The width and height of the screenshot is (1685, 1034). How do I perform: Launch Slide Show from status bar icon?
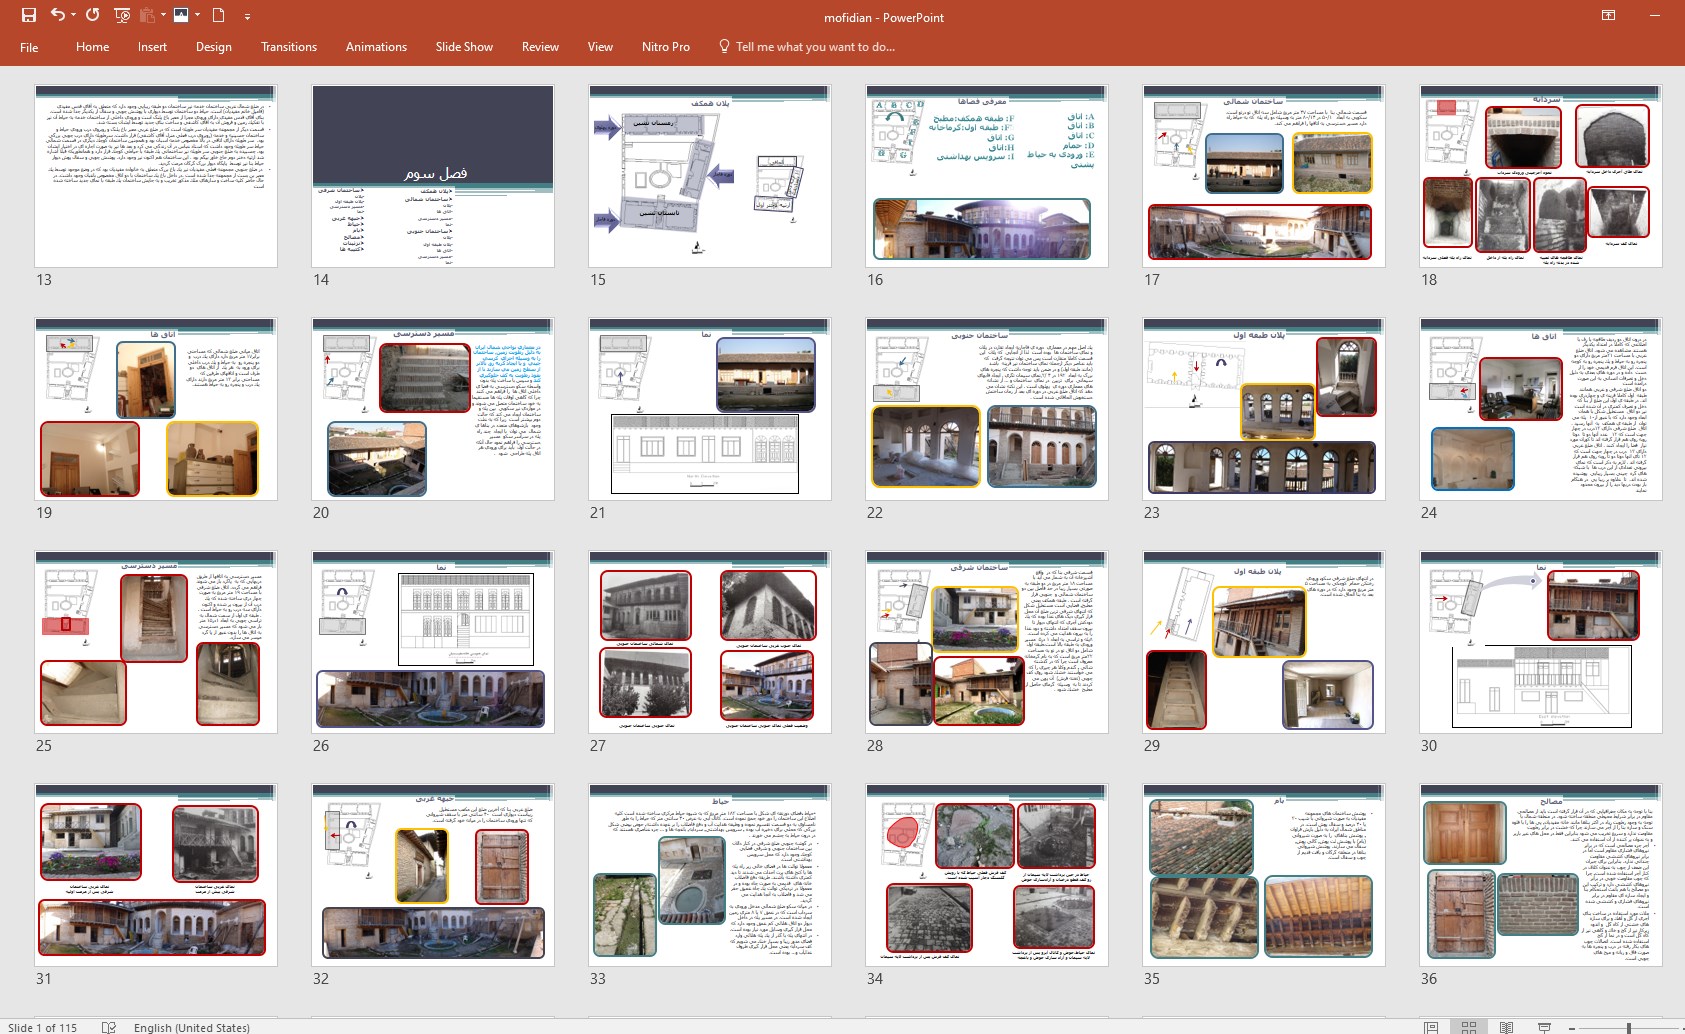1544,1027
